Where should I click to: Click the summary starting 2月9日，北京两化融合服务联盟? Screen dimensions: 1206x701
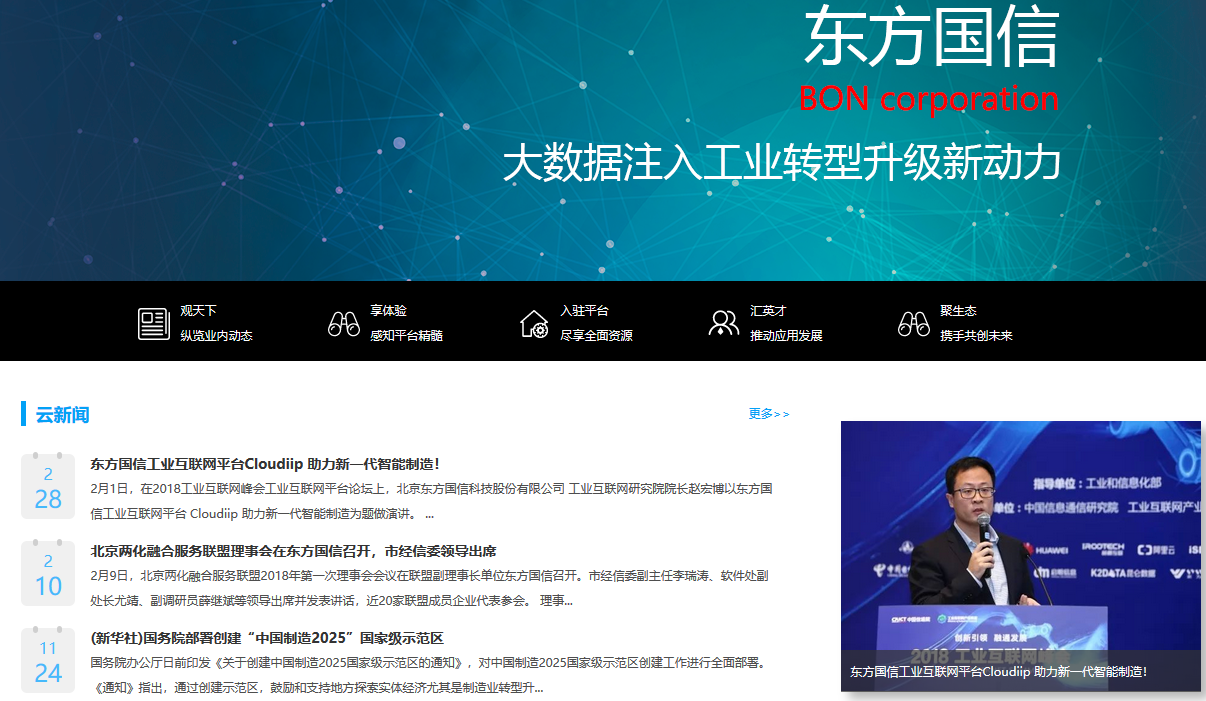429,588
